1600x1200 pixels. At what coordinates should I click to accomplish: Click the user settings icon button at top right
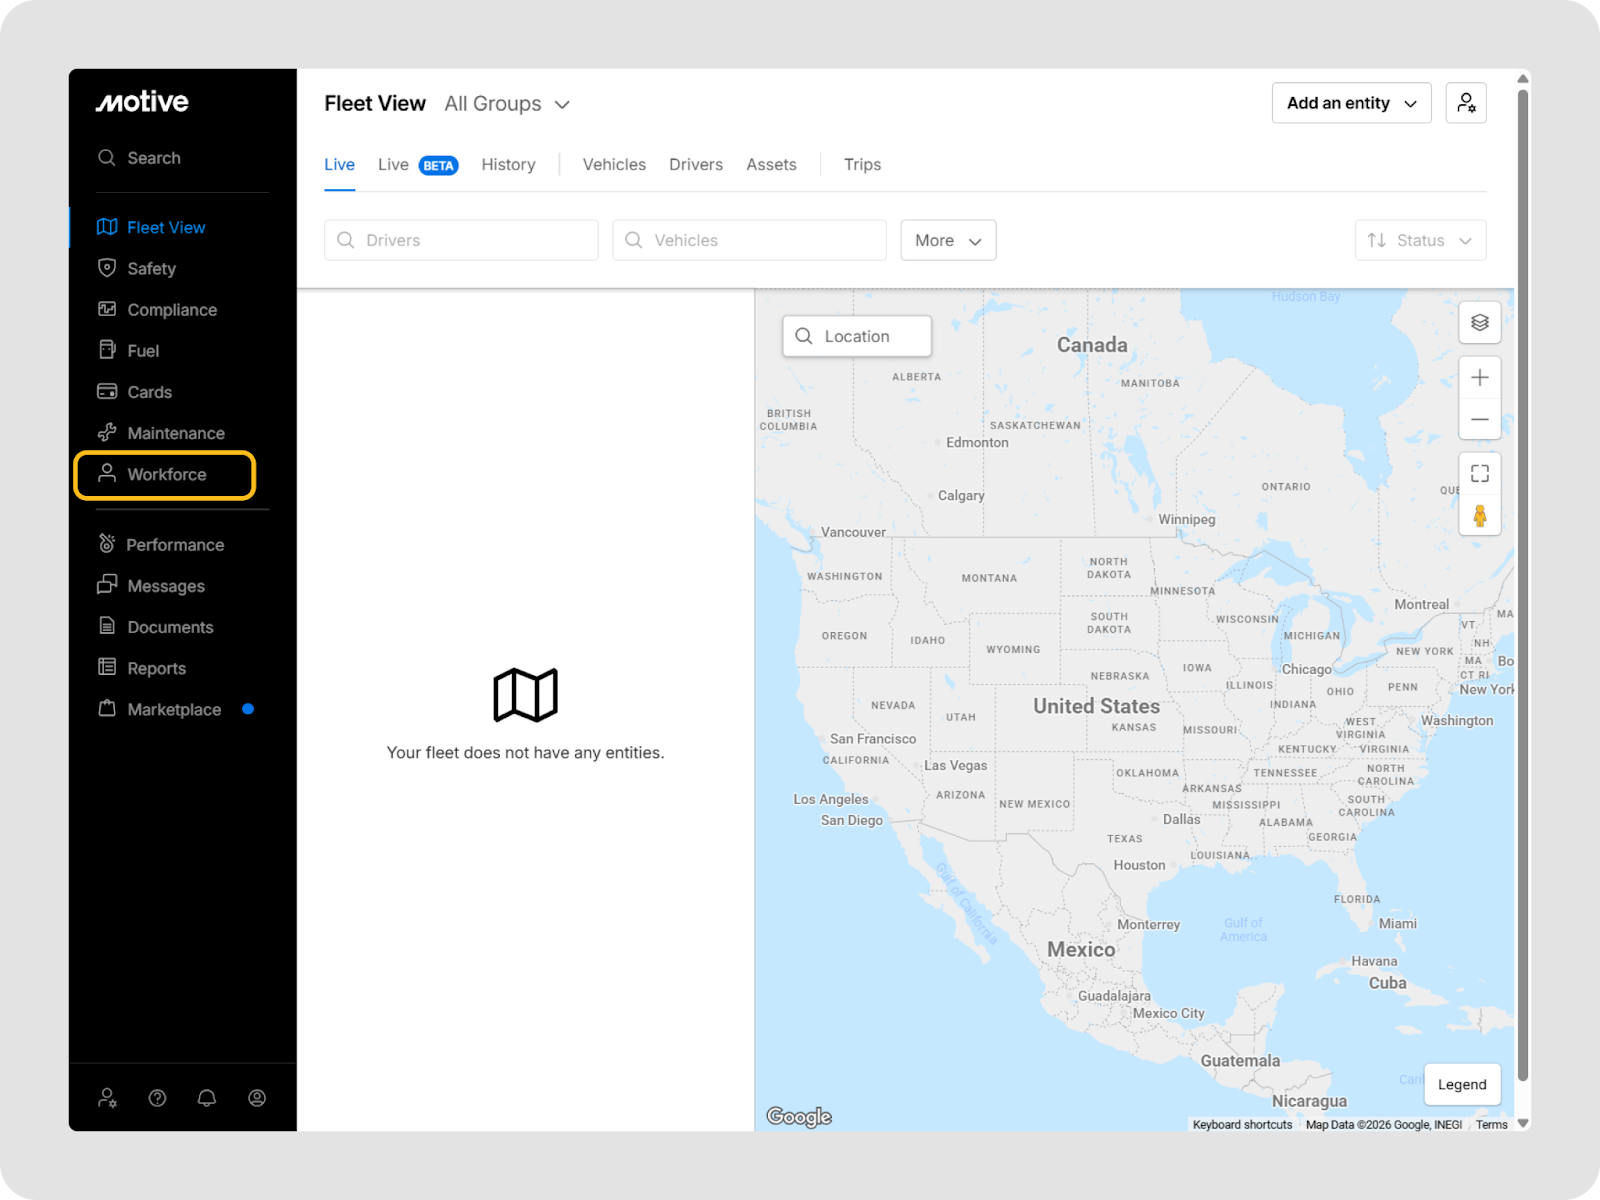(1466, 103)
